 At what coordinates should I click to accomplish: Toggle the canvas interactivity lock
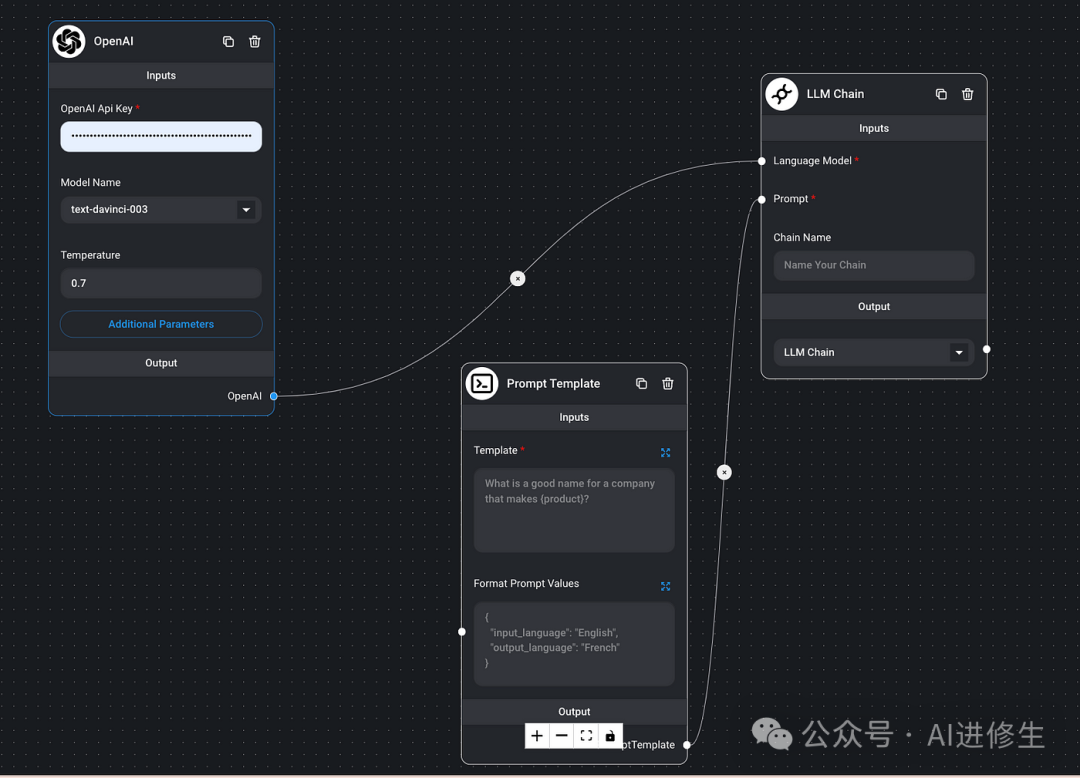click(610, 736)
